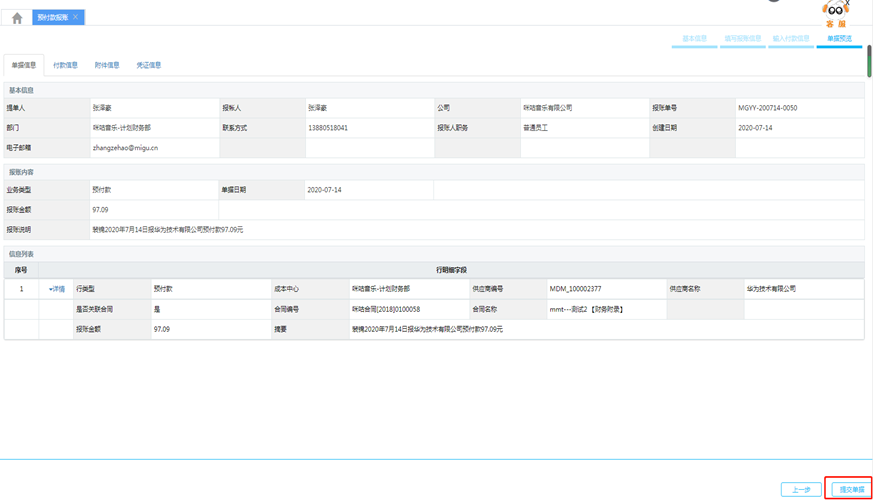This screenshot has width=873, height=500.
Task: Click the 创建日期 value 2020-07-14
Action: (x=755, y=128)
